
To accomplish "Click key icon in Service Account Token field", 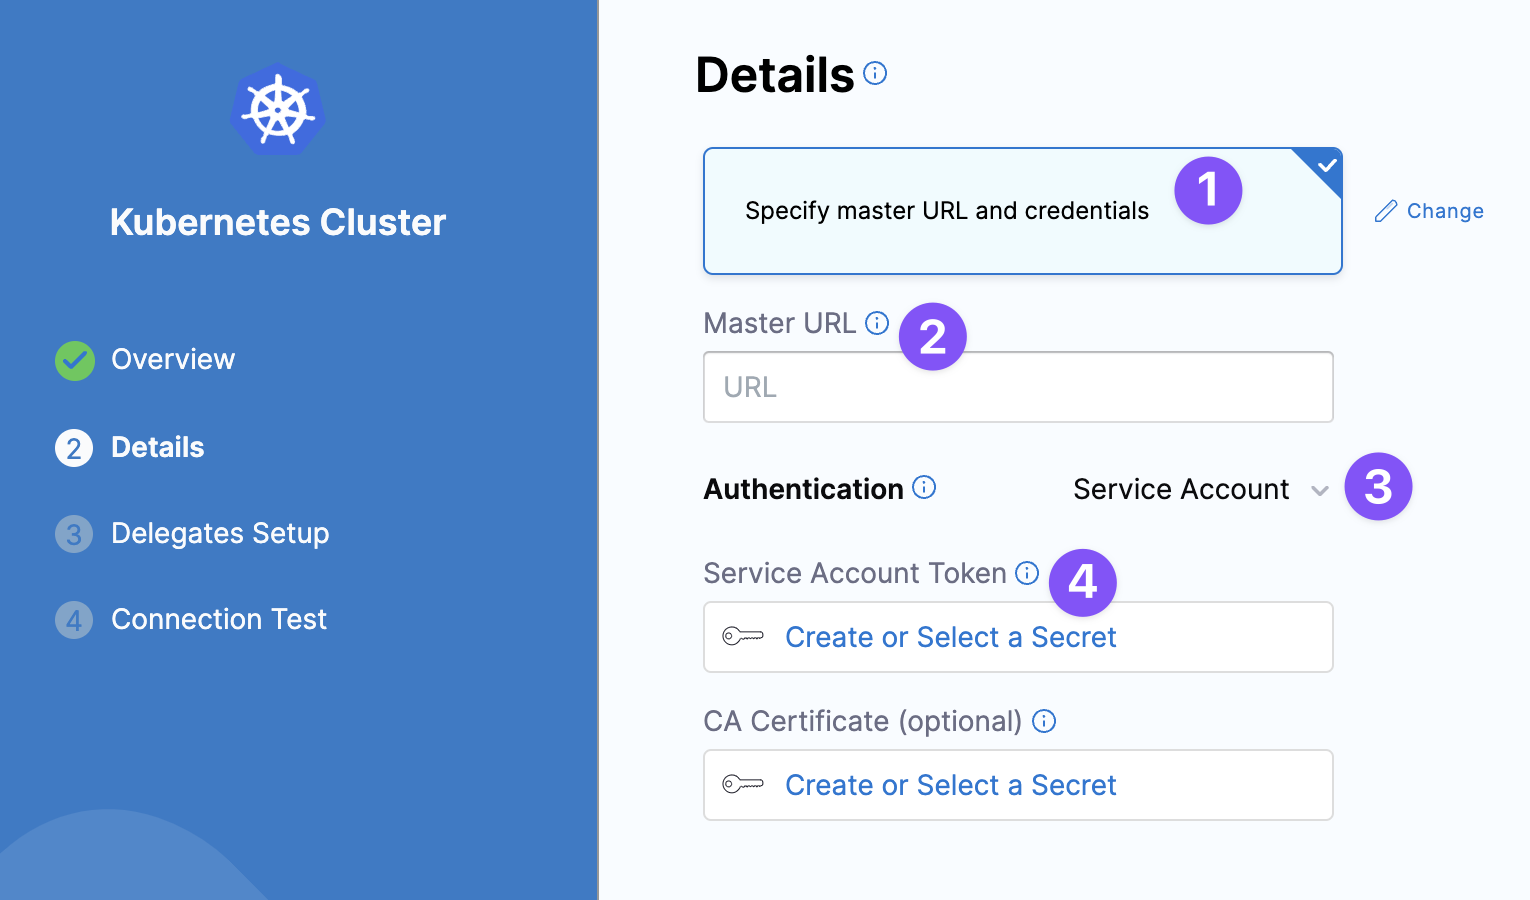I will pyautogui.click(x=743, y=636).
